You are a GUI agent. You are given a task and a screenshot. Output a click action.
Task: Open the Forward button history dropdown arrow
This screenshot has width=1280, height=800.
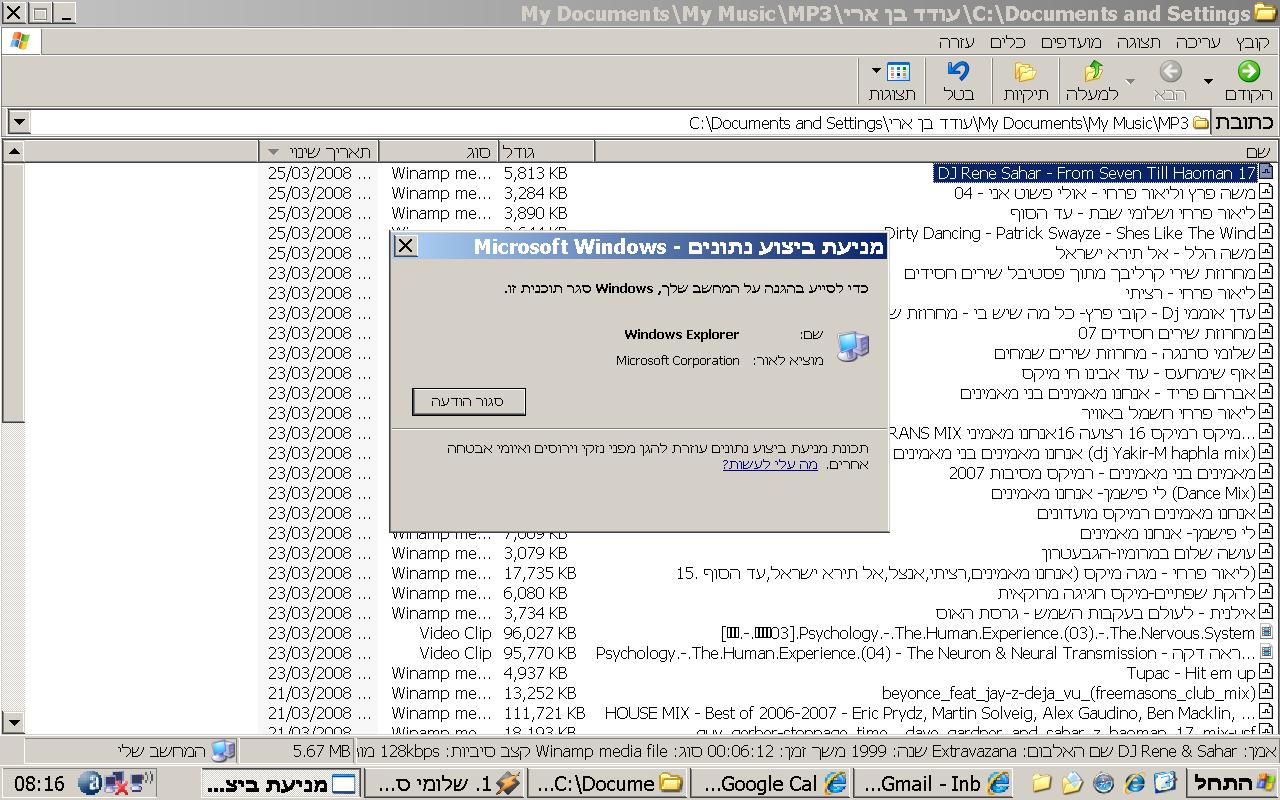[x=1131, y=80]
